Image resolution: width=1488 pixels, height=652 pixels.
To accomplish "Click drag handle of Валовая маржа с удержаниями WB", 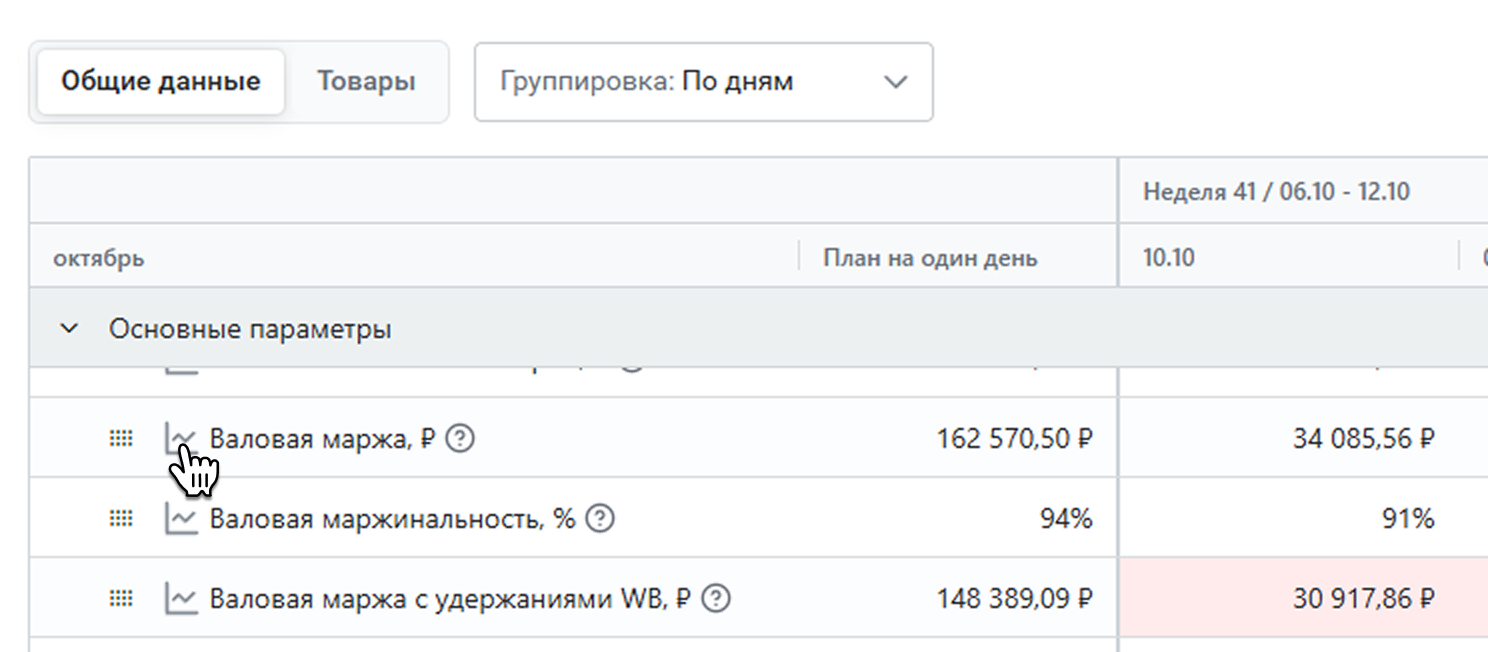I will point(121,598).
